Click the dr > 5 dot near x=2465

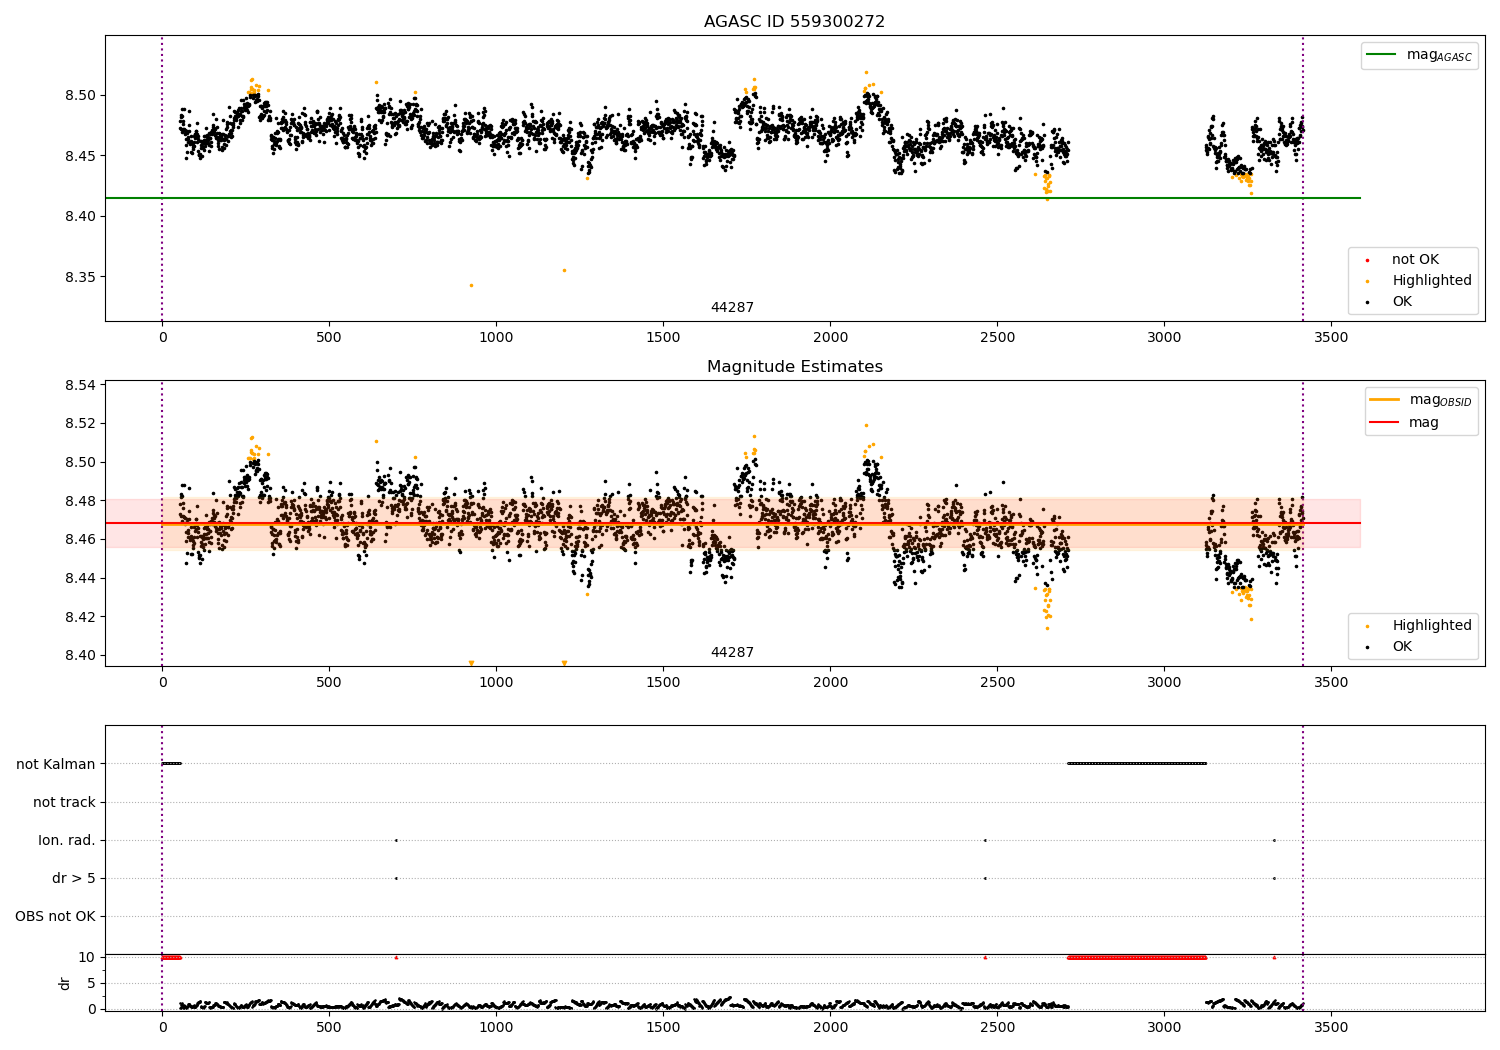point(985,878)
